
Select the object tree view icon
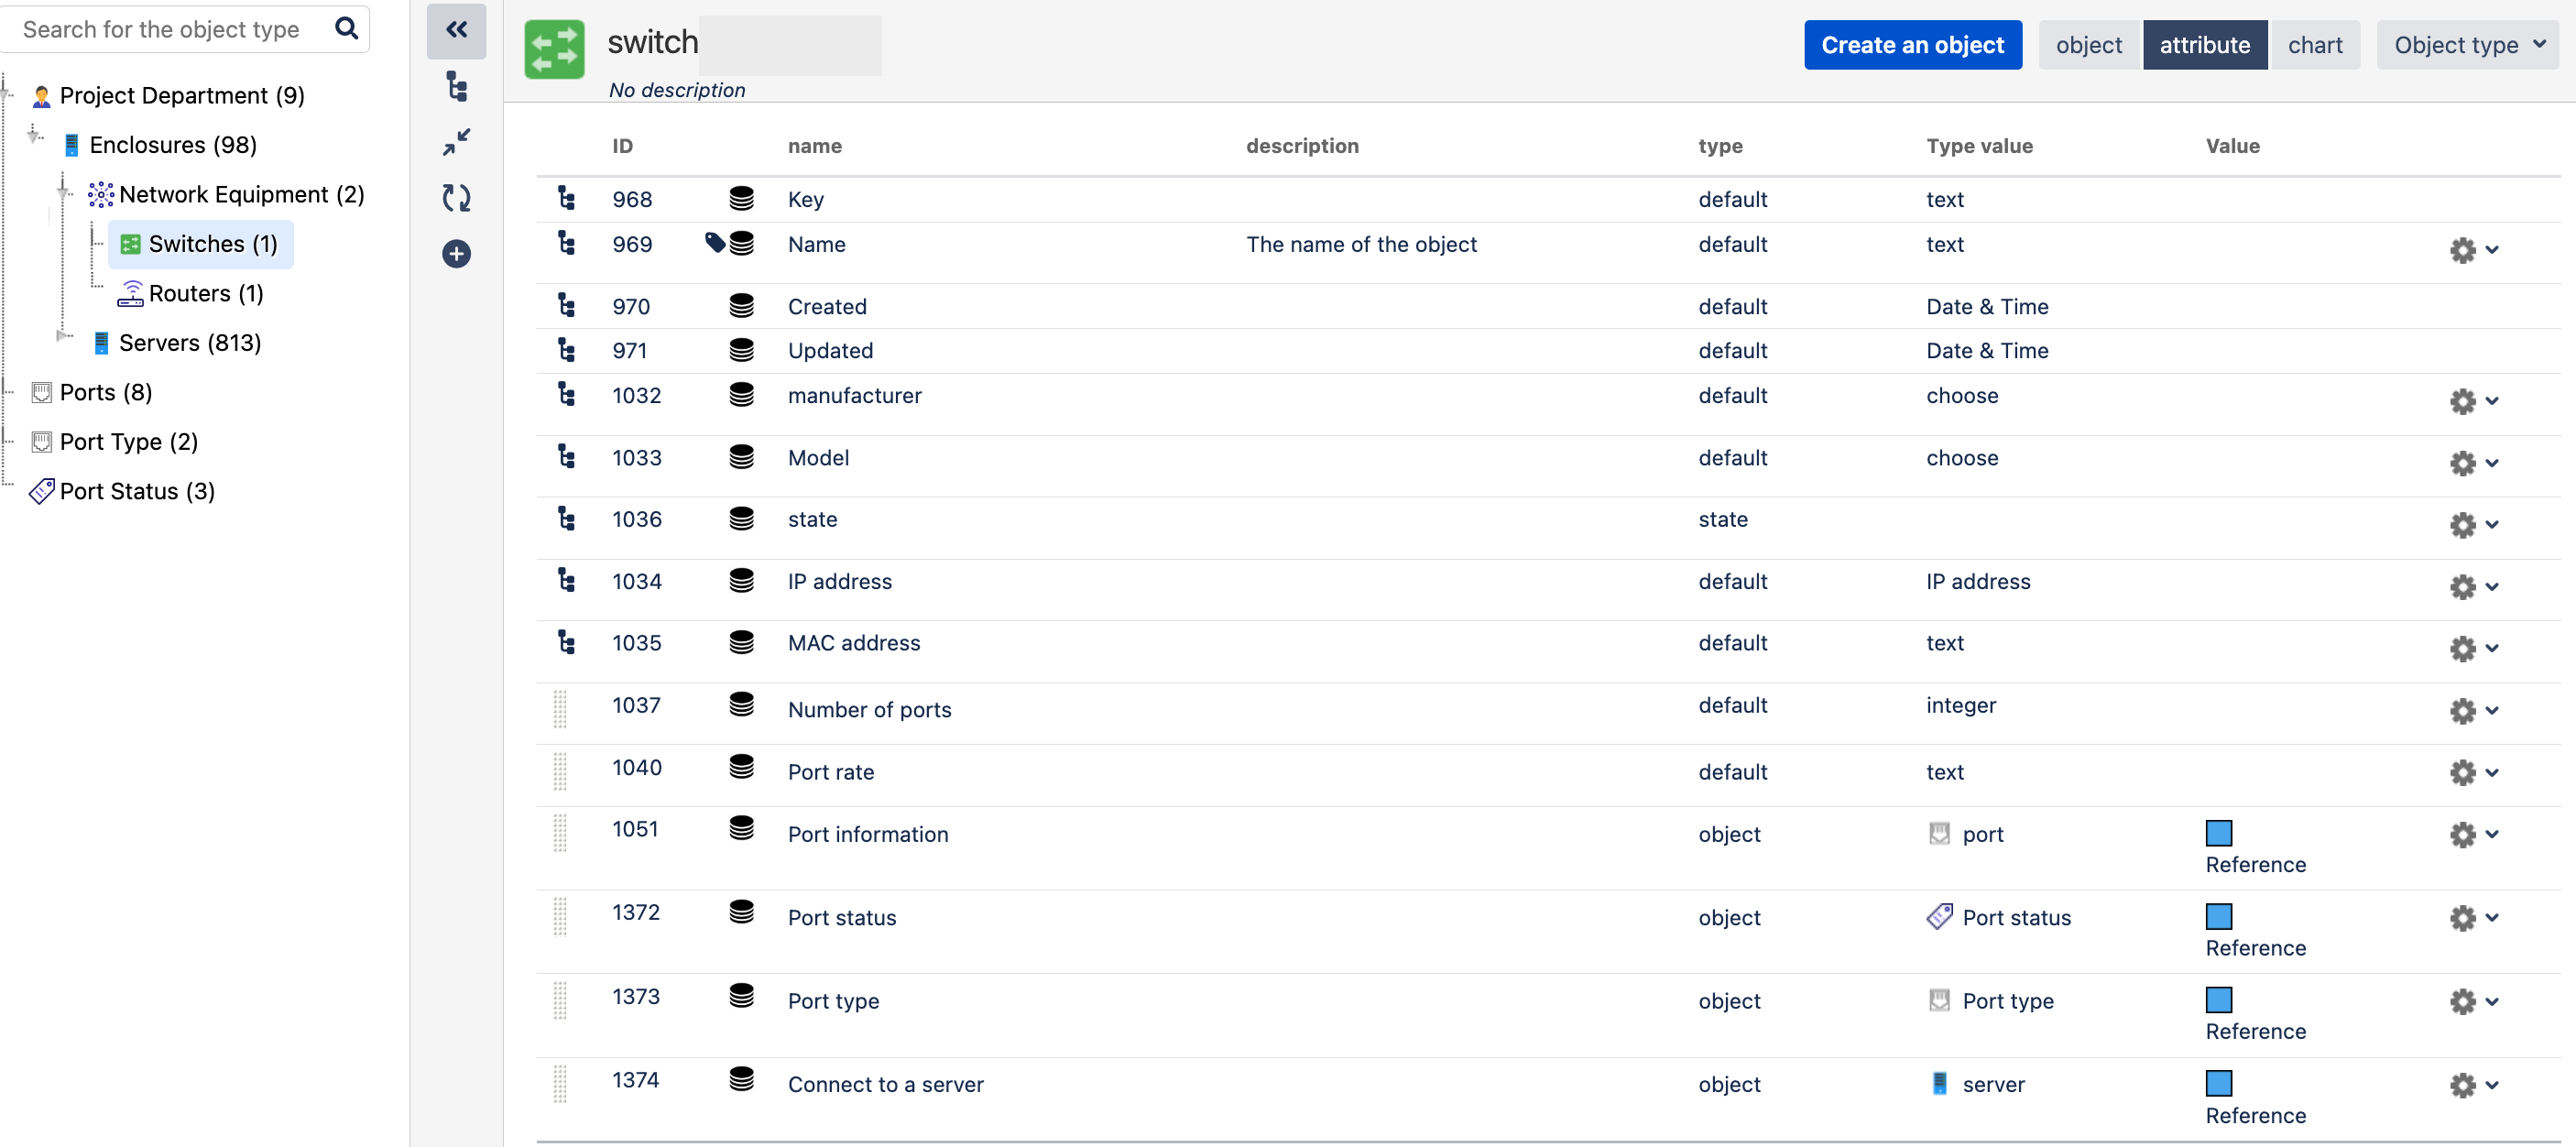(457, 88)
